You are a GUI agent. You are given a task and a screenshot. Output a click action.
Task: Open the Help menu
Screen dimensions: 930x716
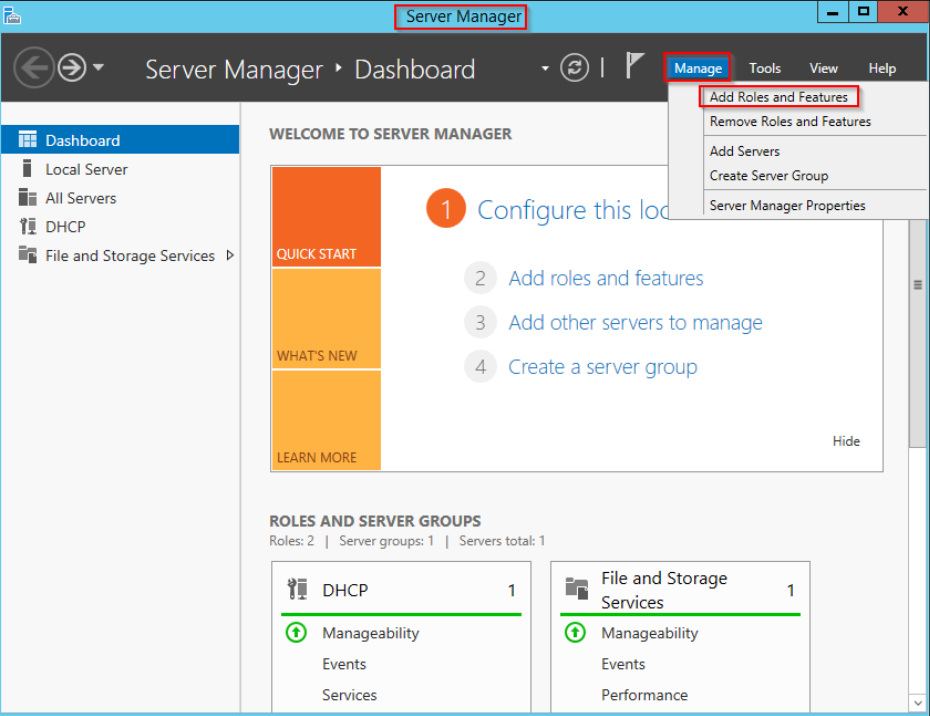click(882, 68)
